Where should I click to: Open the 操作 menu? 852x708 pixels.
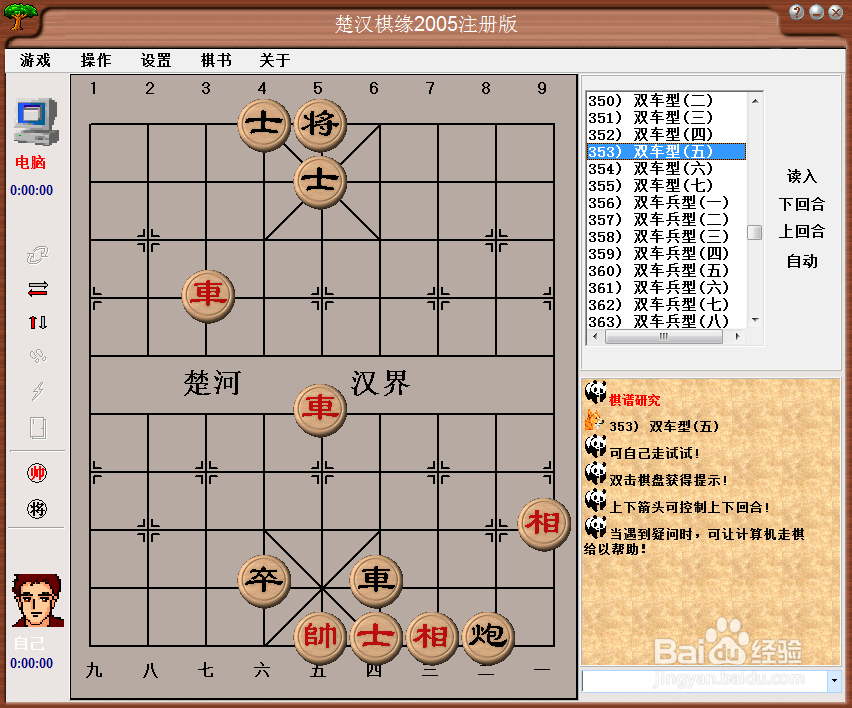tap(96, 60)
